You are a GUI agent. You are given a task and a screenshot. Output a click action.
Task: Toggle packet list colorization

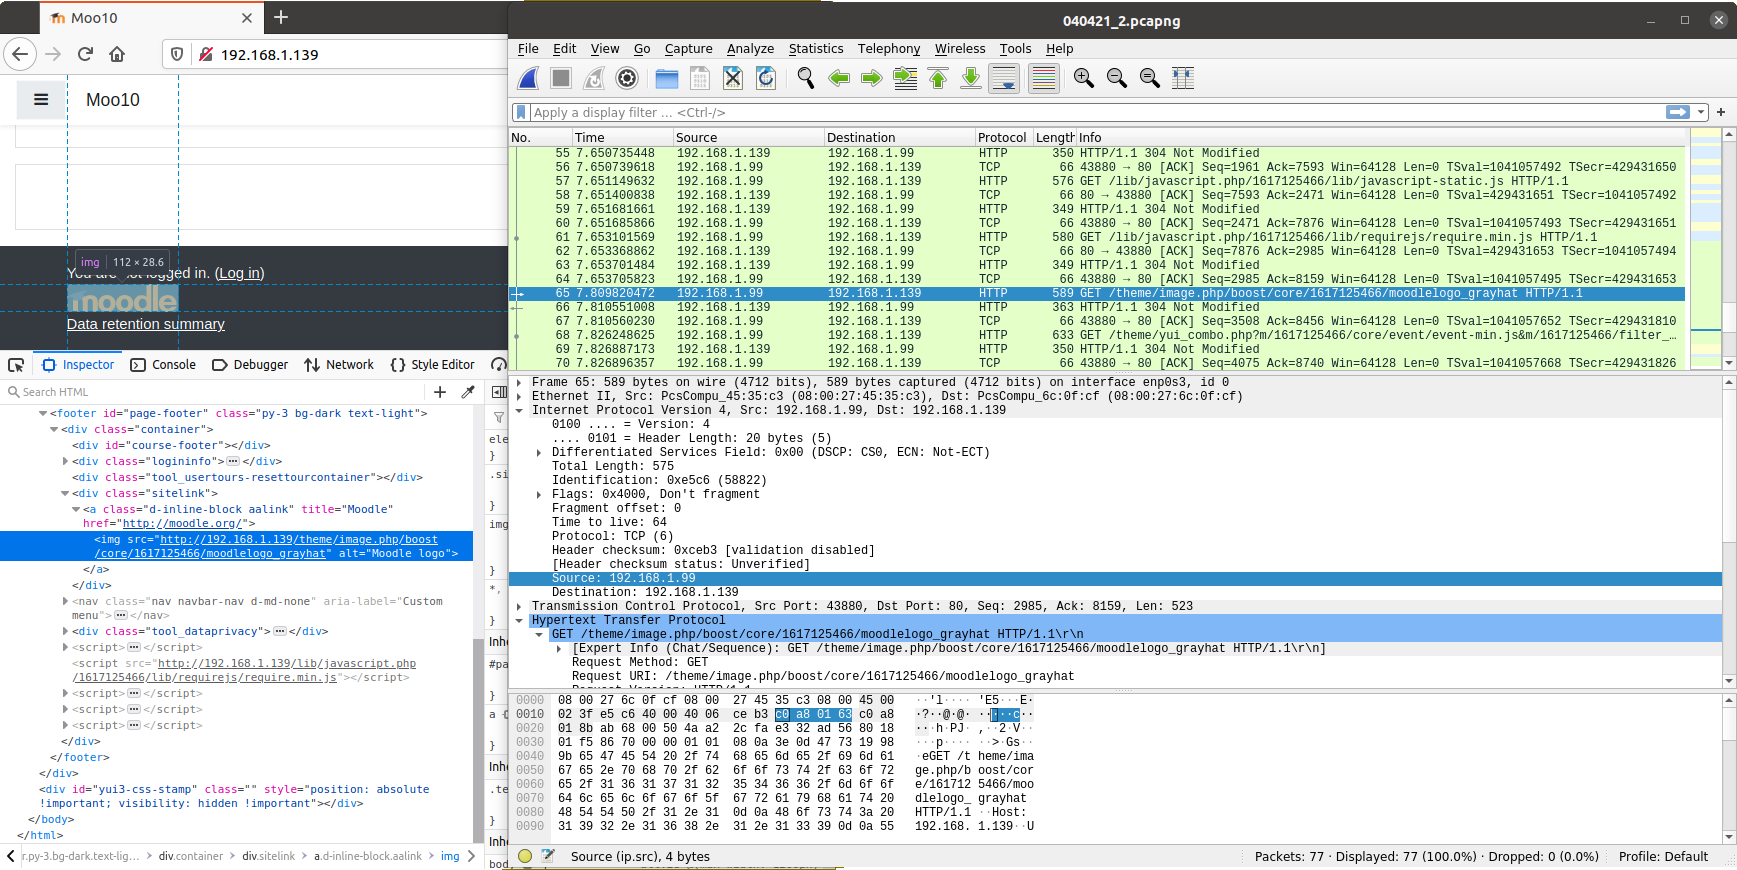(1044, 78)
